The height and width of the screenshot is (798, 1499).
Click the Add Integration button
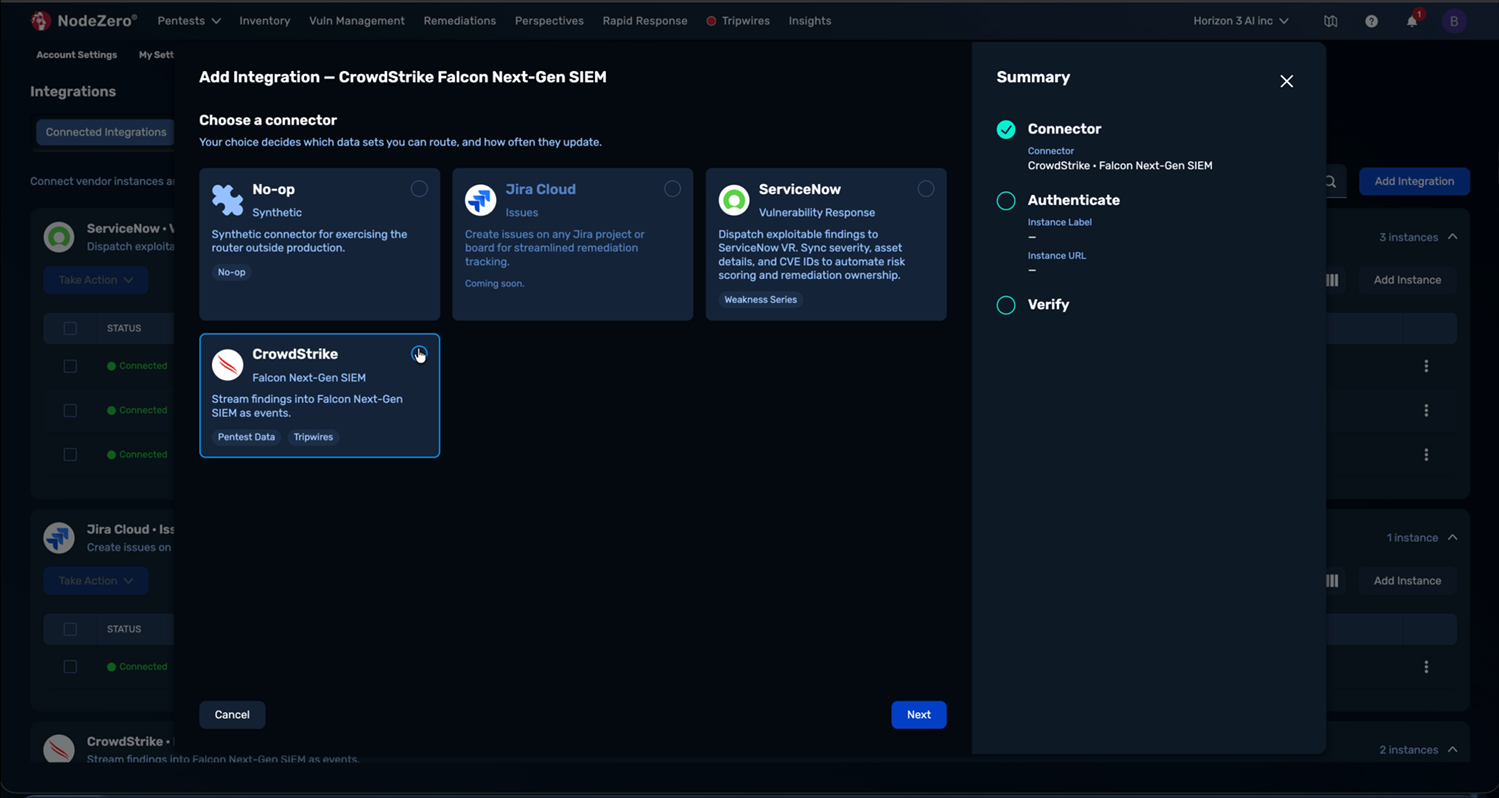(x=1414, y=182)
